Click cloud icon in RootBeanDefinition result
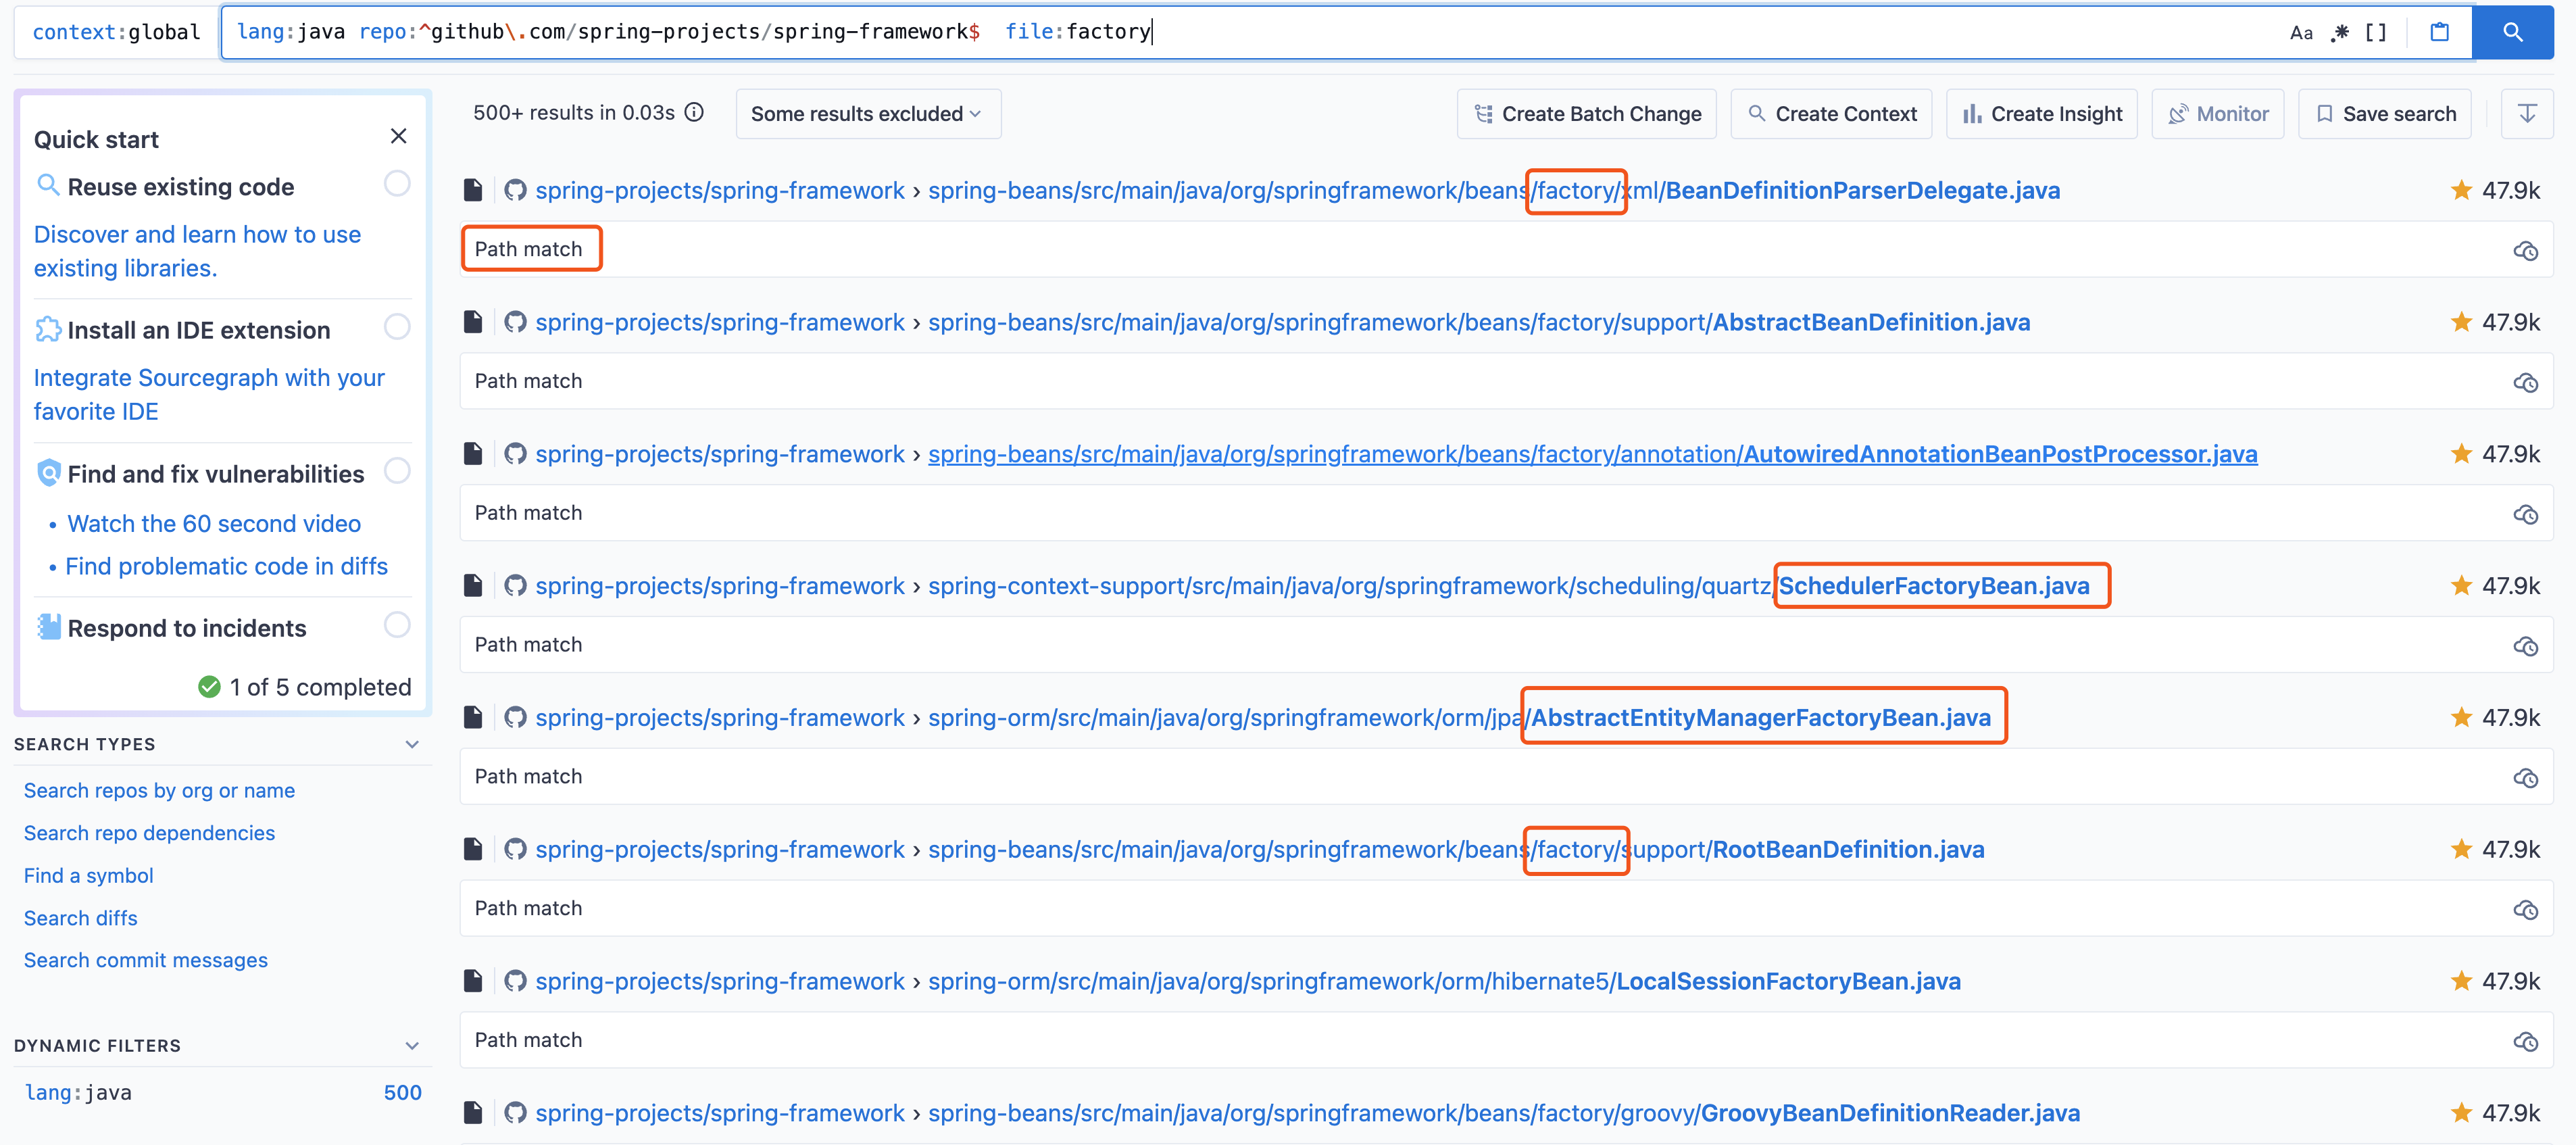 [x=2525, y=910]
